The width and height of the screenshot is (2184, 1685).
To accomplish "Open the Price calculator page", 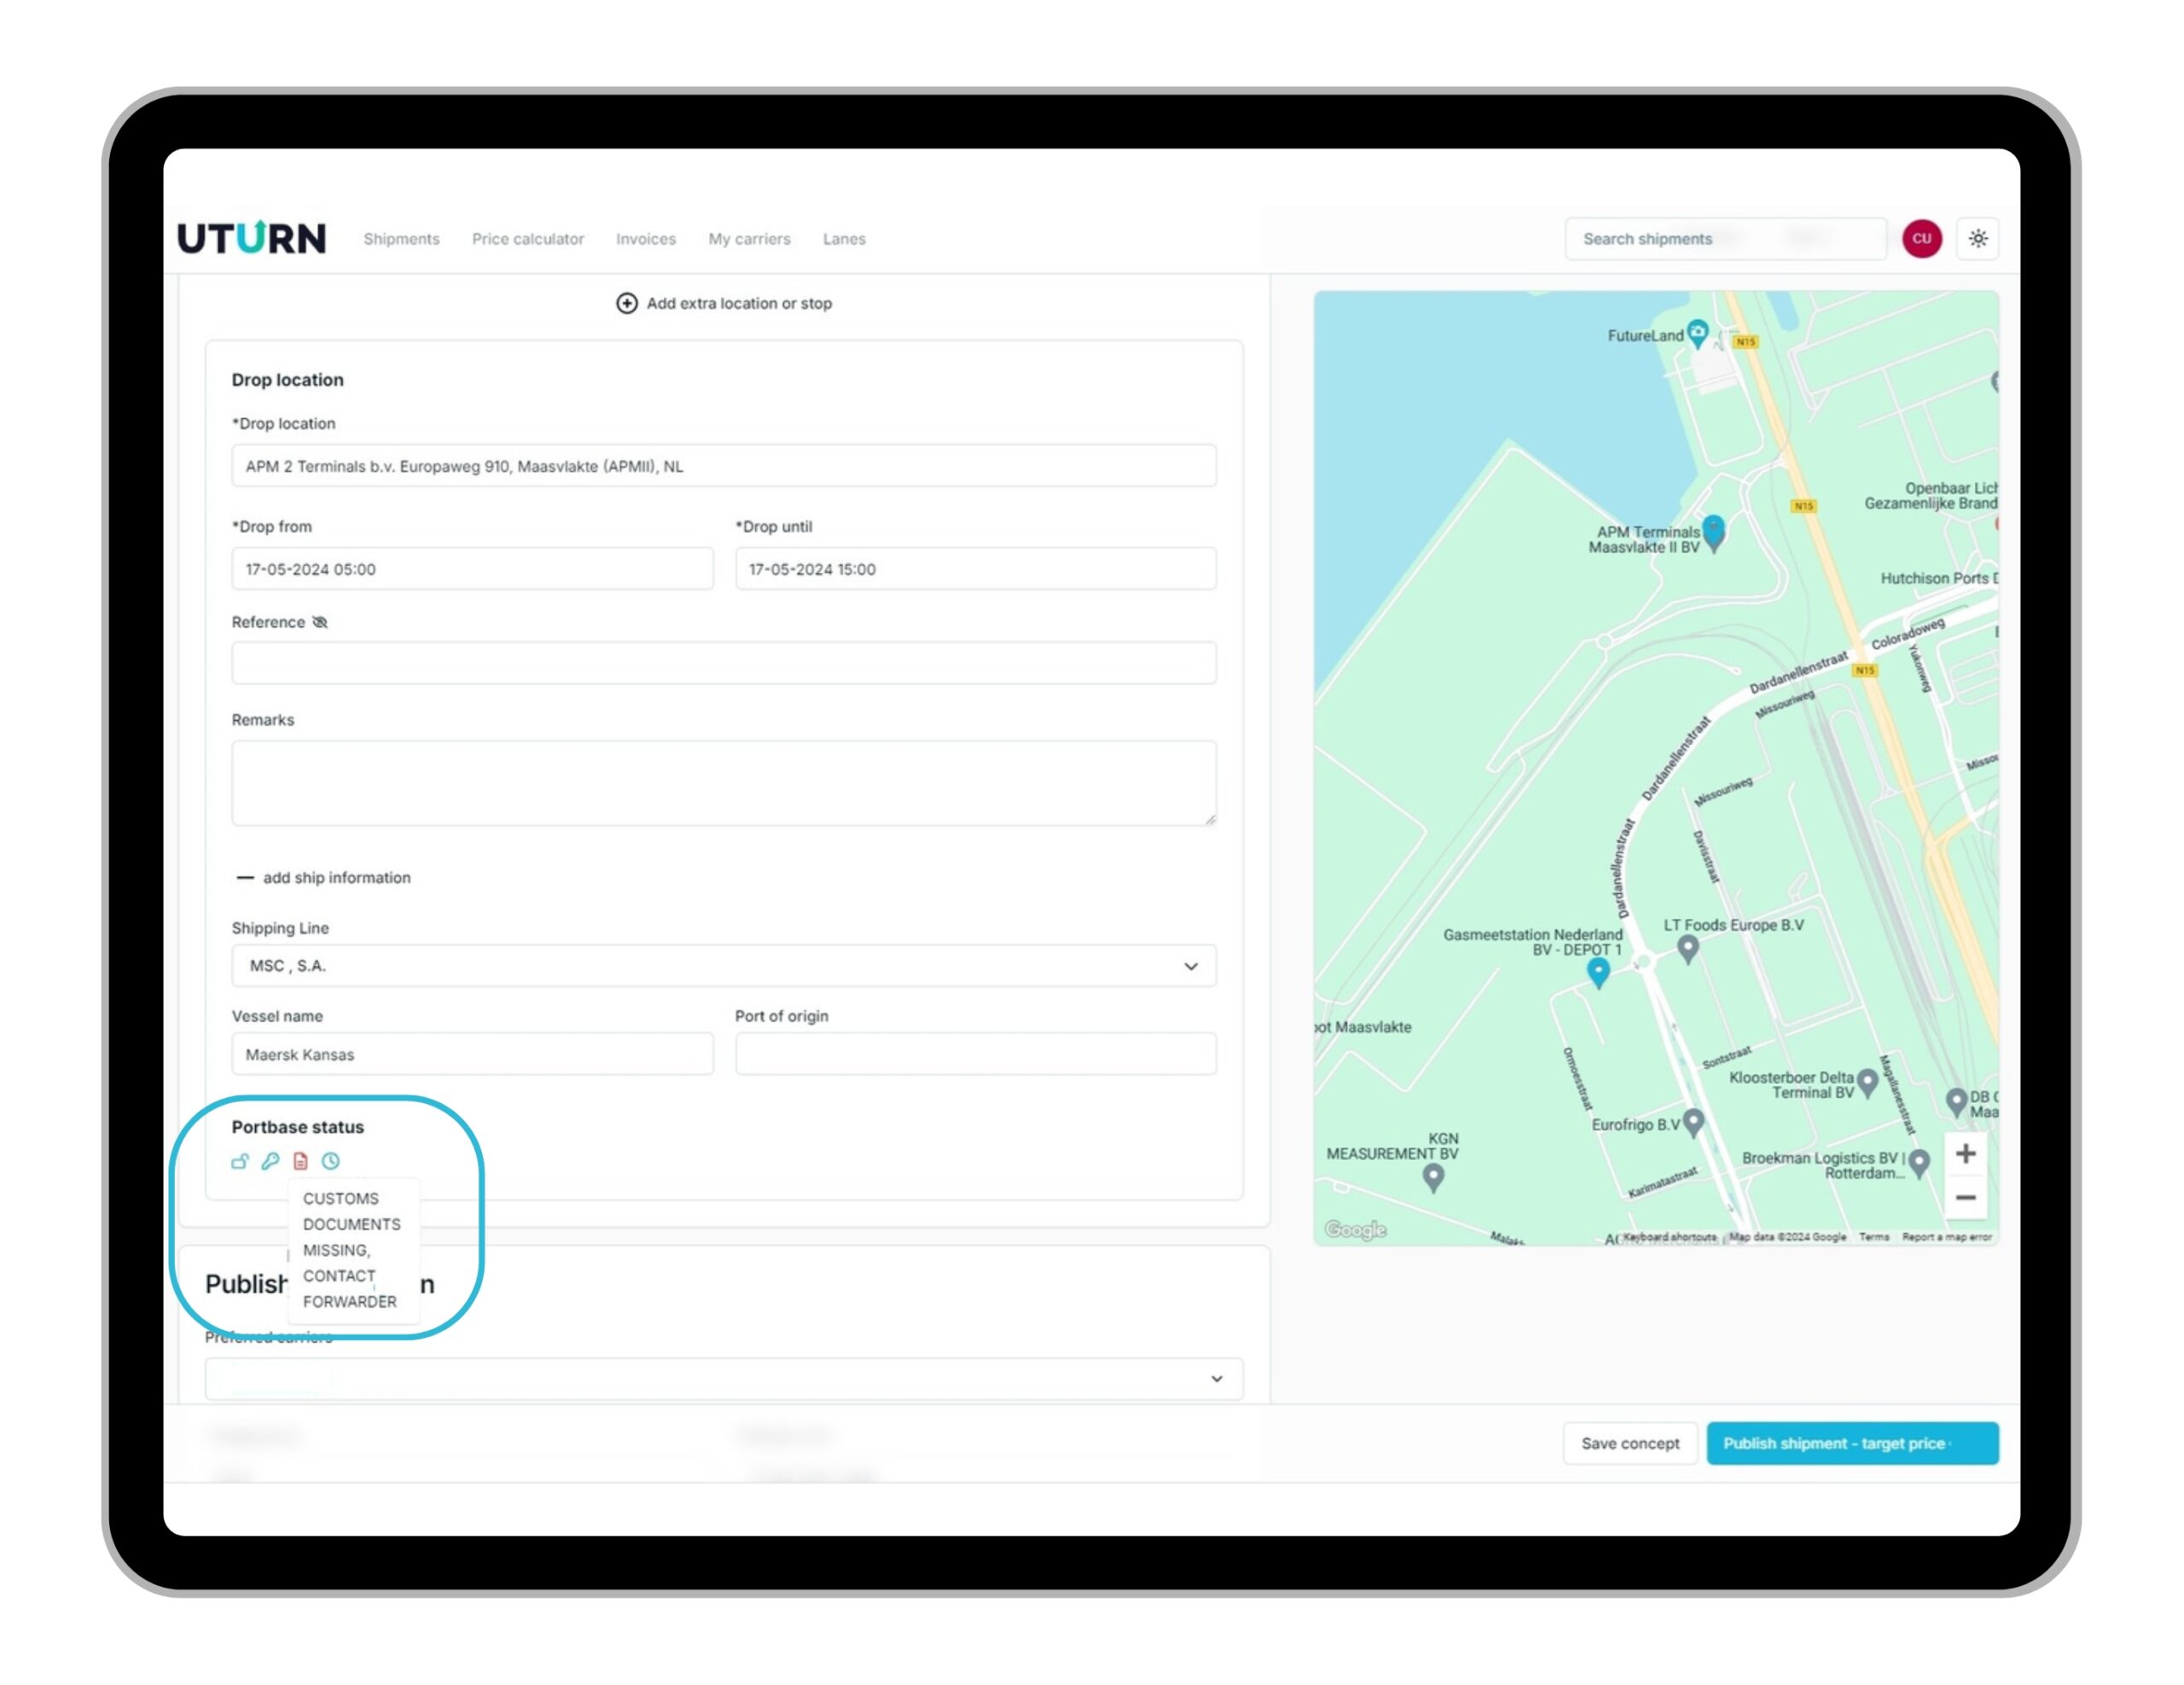I will pos(527,239).
